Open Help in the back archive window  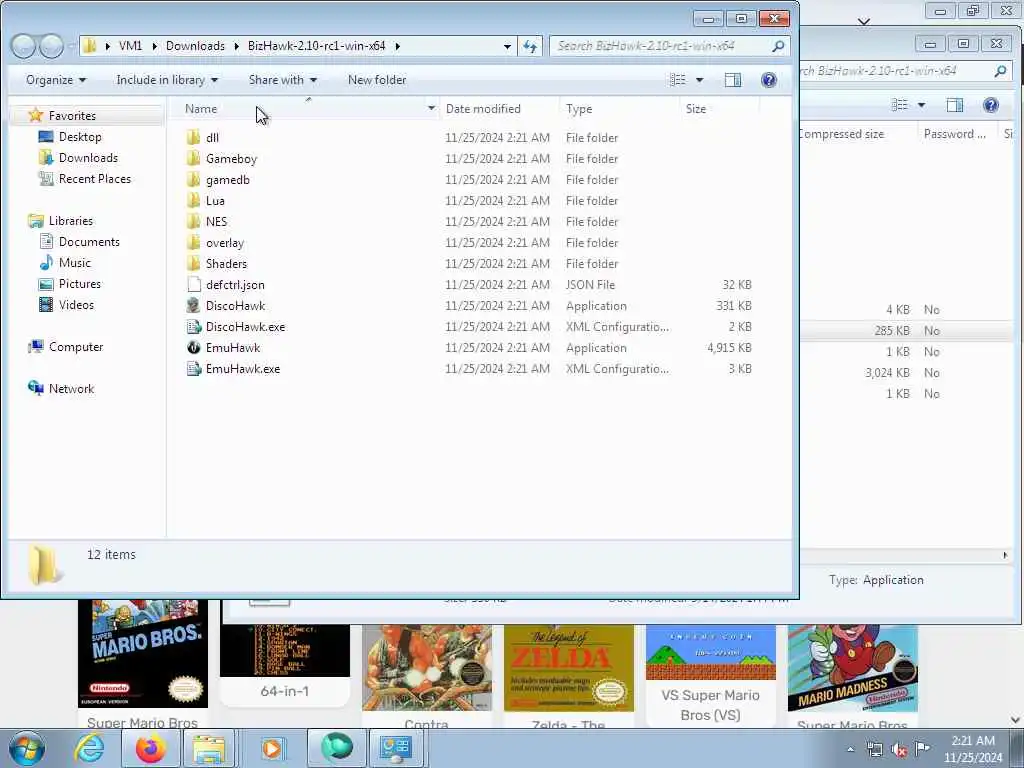[x=991, y=105]
